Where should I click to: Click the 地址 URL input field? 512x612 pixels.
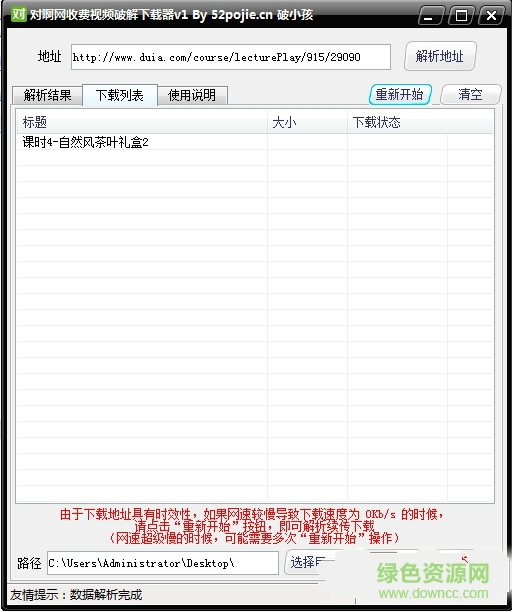pyautogui.click(x=231, y=57)
